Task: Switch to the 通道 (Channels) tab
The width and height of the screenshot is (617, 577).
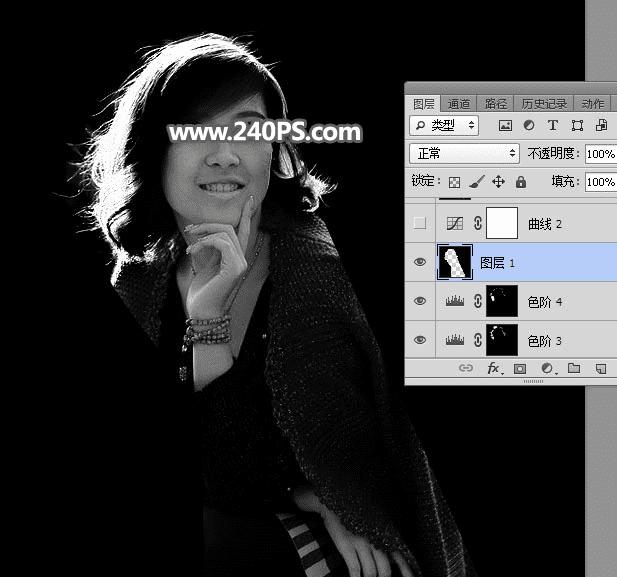Action: [x=459, y=104]
